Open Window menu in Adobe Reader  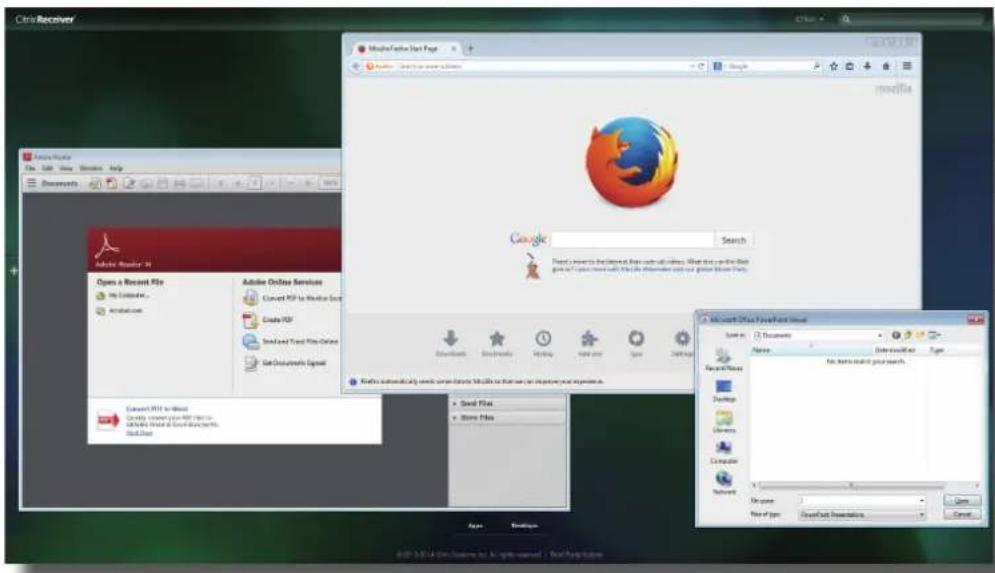point(91,168)
